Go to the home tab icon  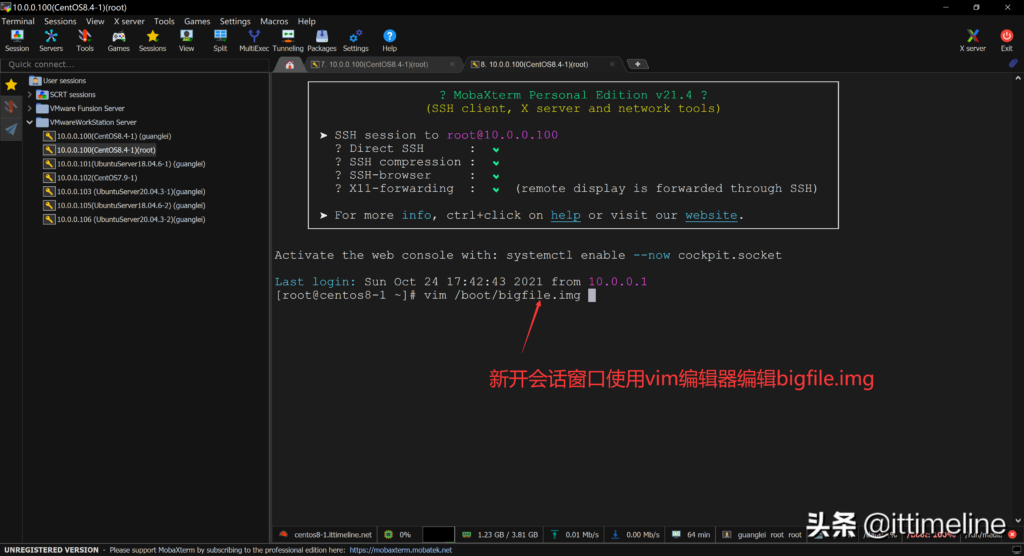tap(290, 64)
